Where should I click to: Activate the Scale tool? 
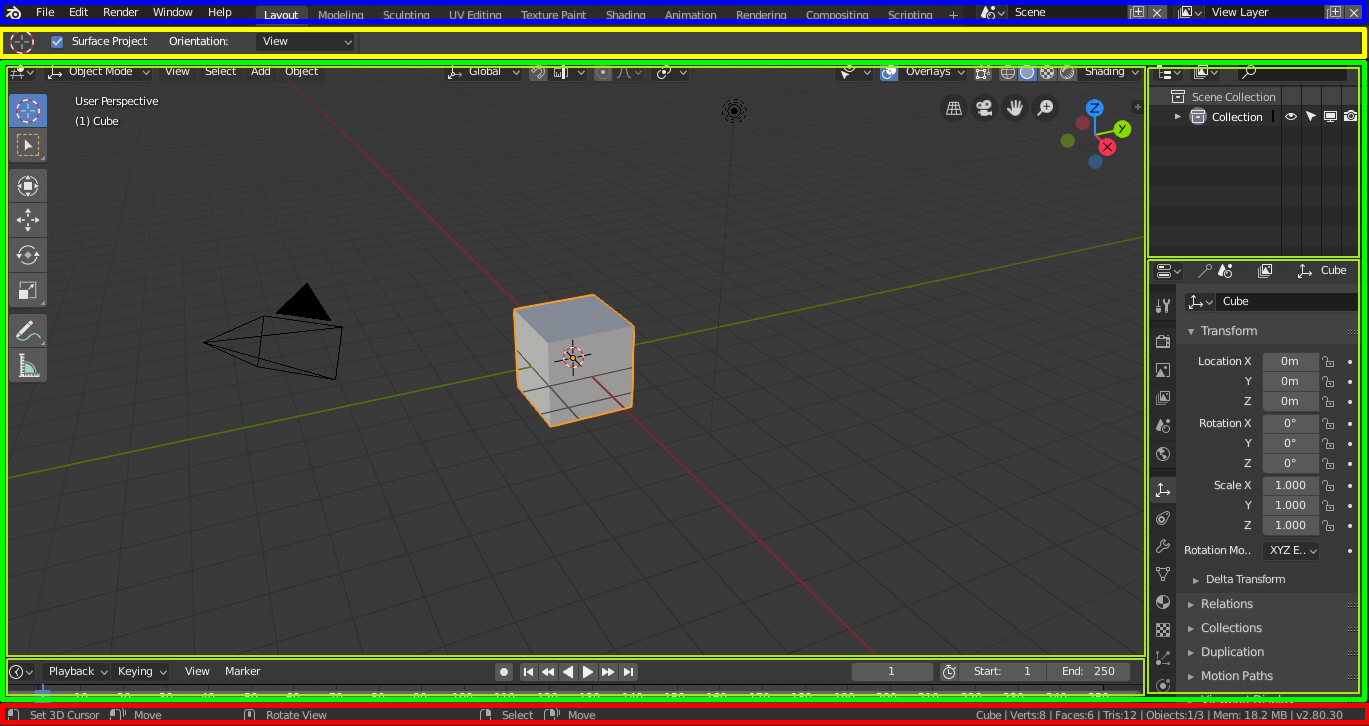(28, 290)
